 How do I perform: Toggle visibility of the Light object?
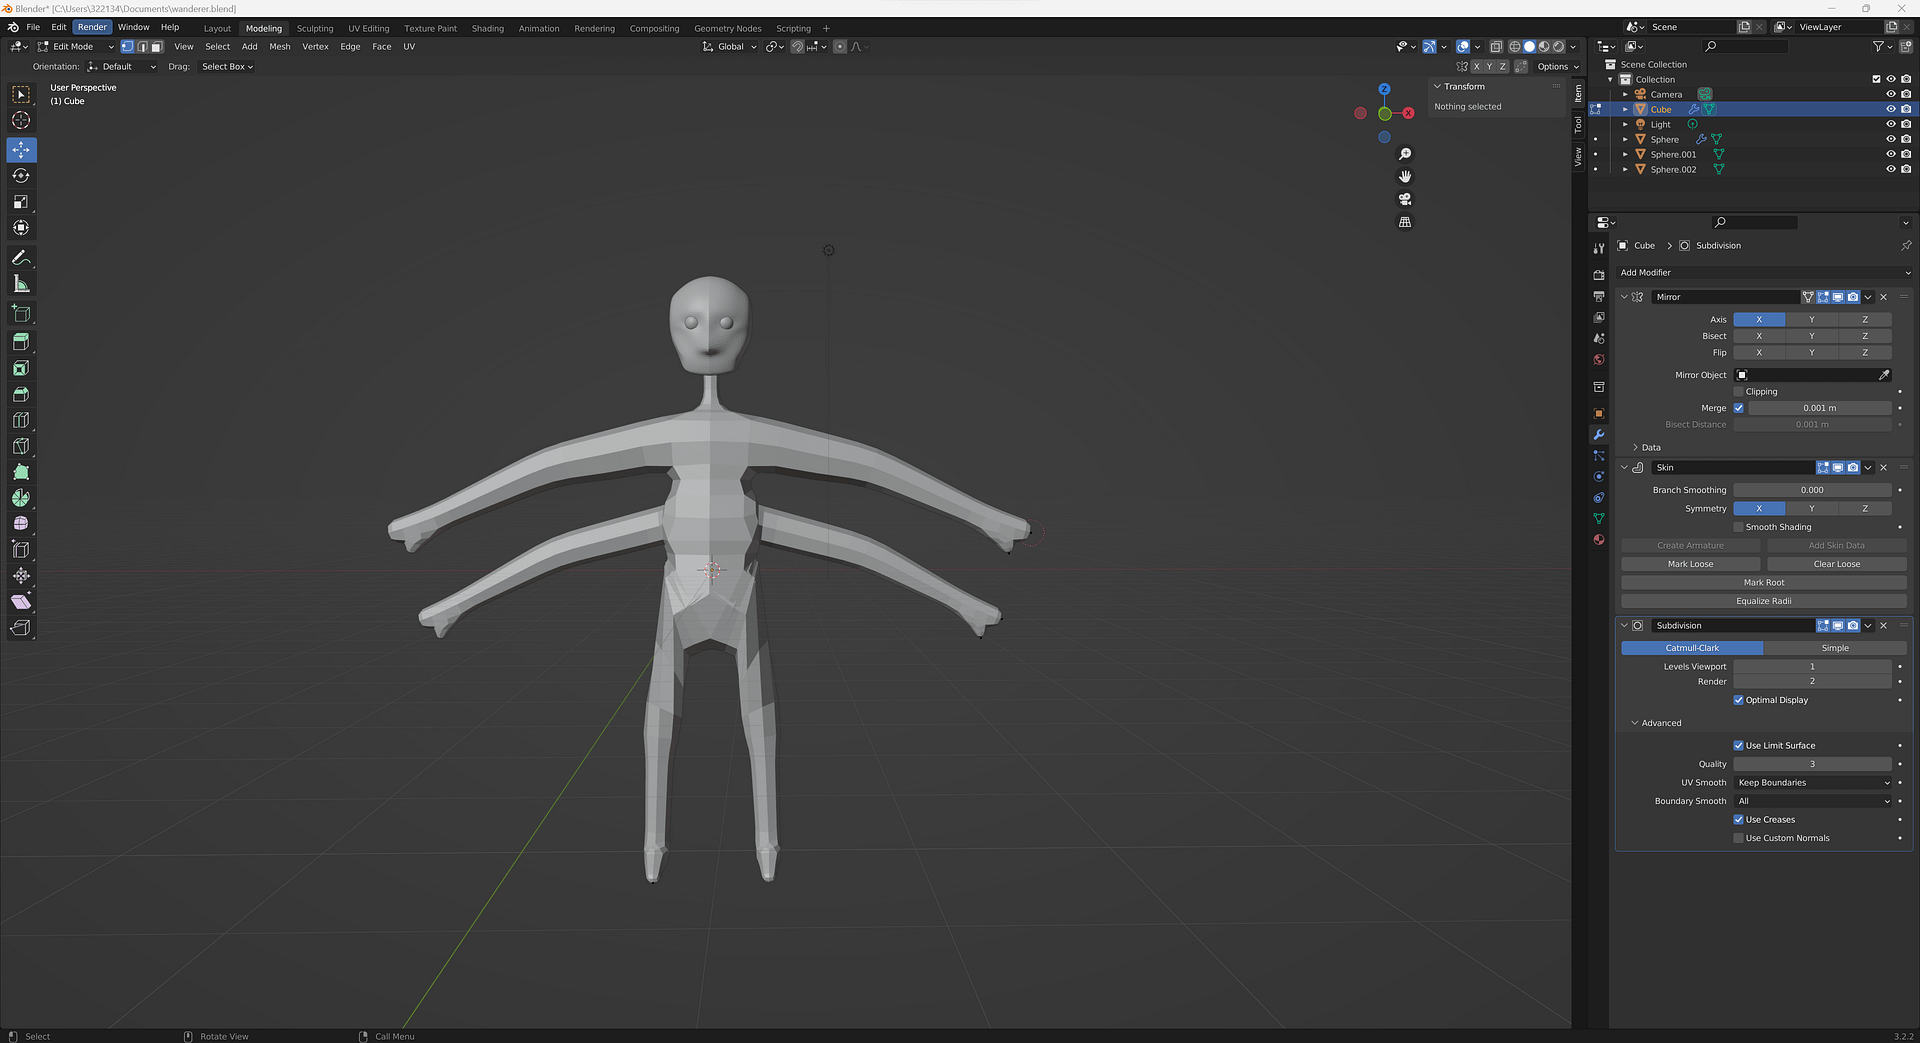[x=1890, y=124]
